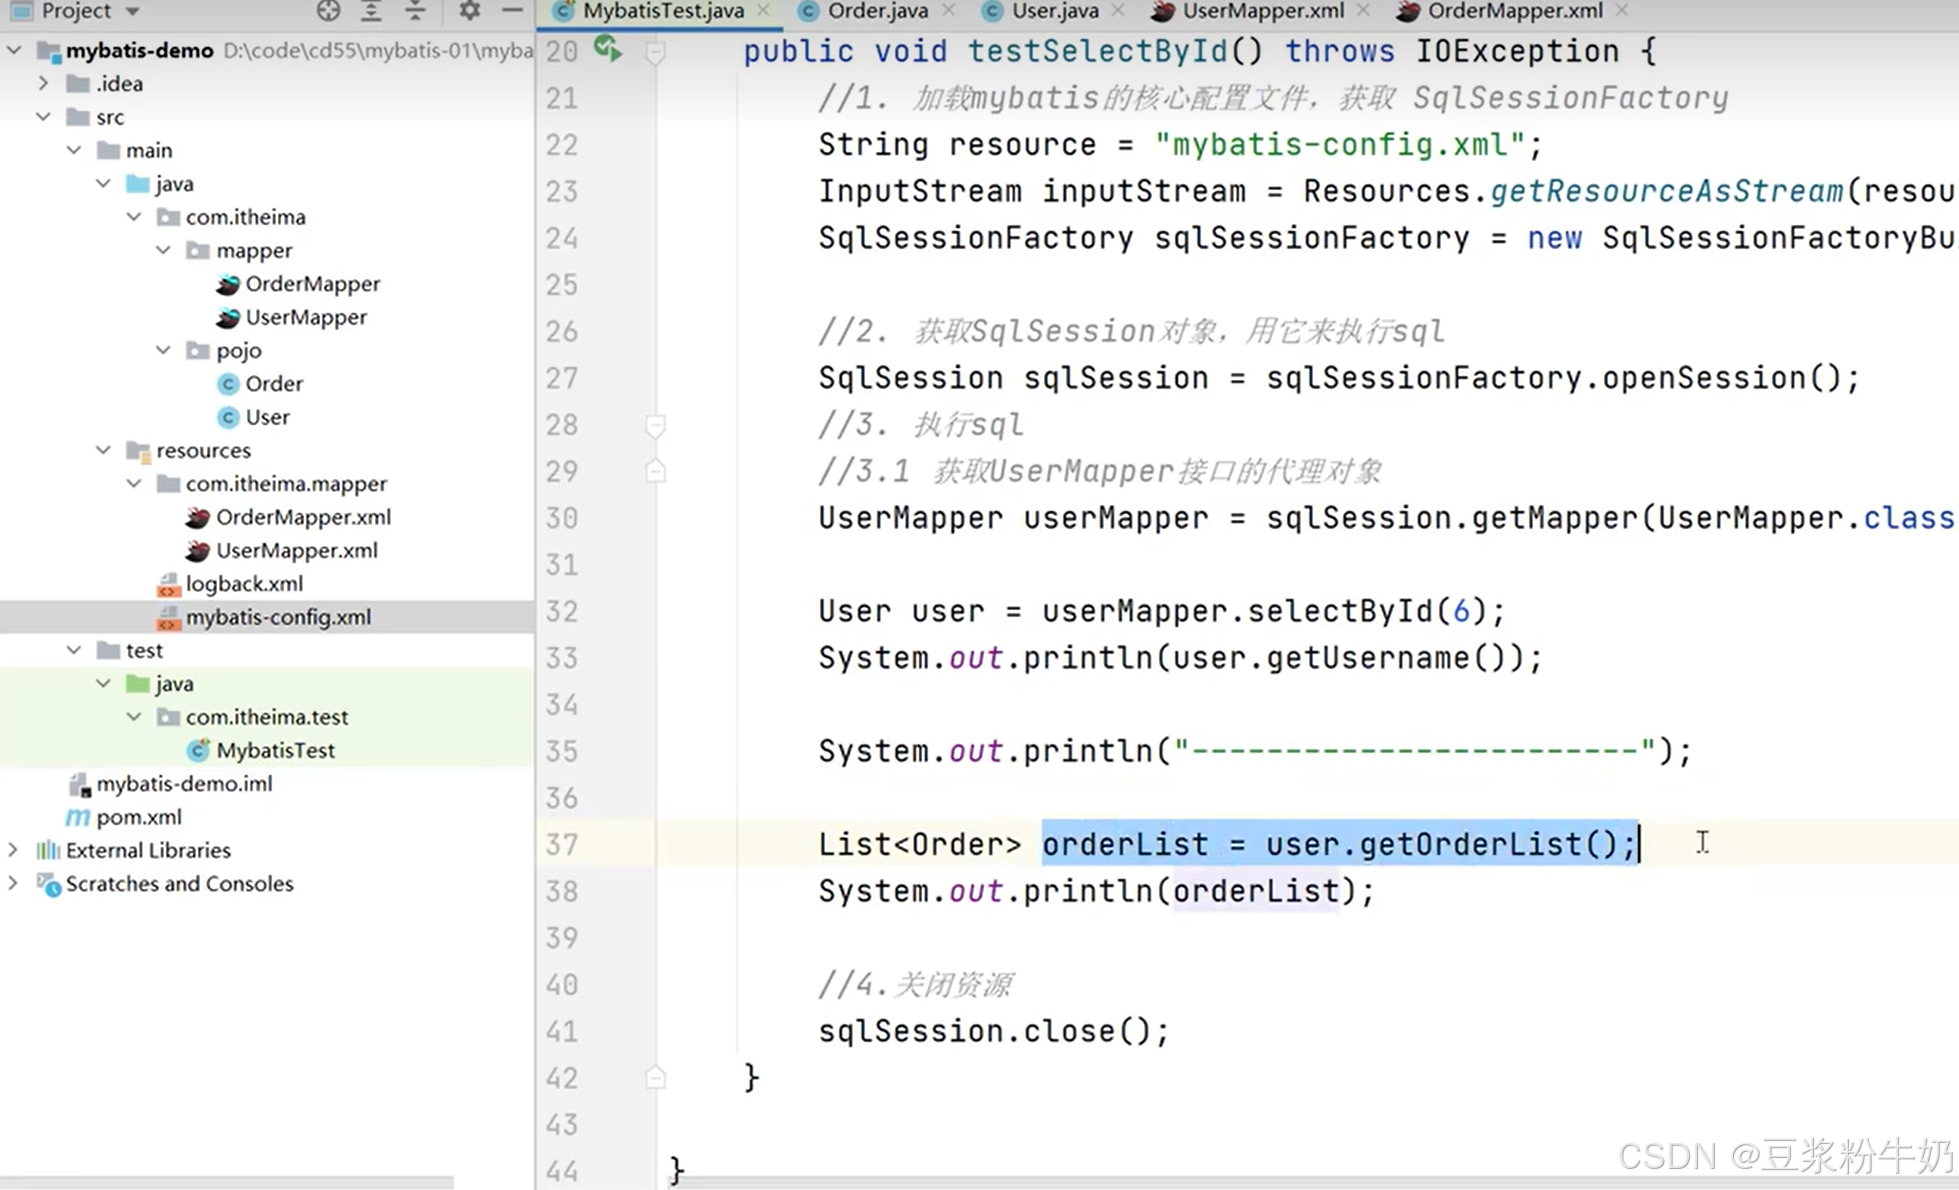The image size is (1959, 1190).
Task: Close the User.java editor tab
Action: (x=1118, y=11)
